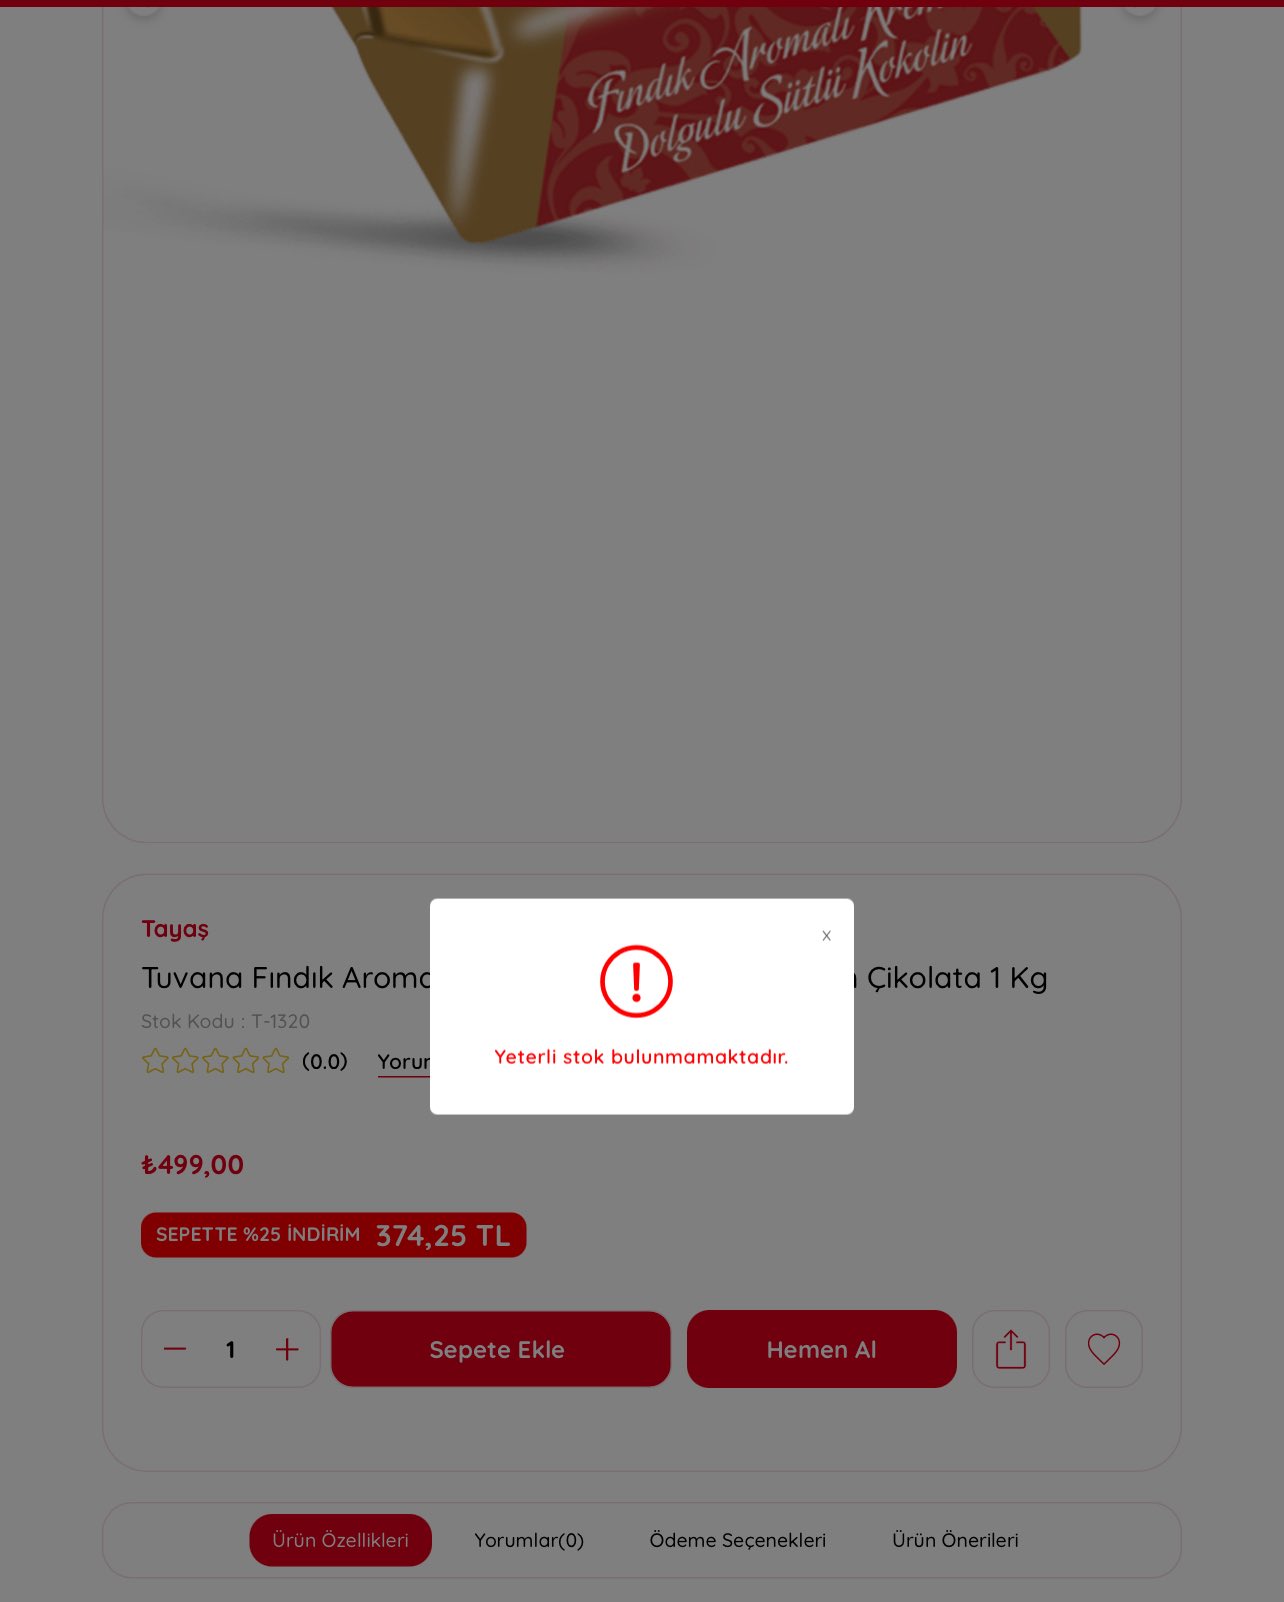Open the Ödeme Seçenekleri tab
1284x1602 pixels.
(738, 1540)
